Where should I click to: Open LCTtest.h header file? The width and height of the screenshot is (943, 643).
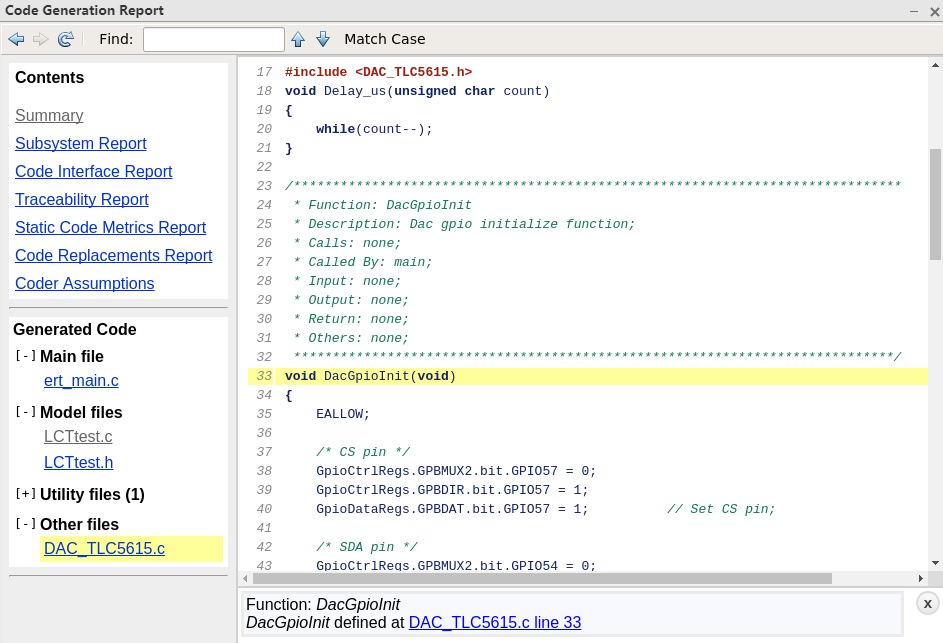(78, 463)
